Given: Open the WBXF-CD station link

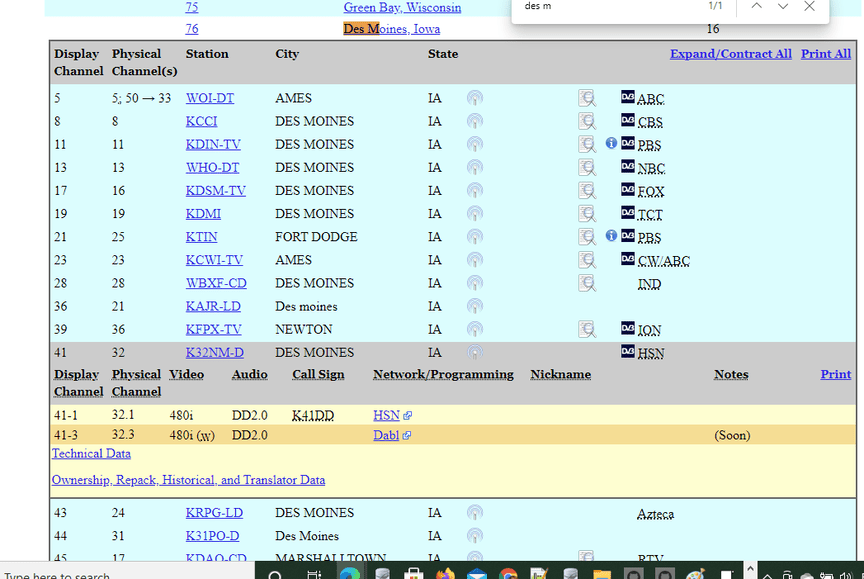Looking at the screenshot, I should [x=216, y=283].
